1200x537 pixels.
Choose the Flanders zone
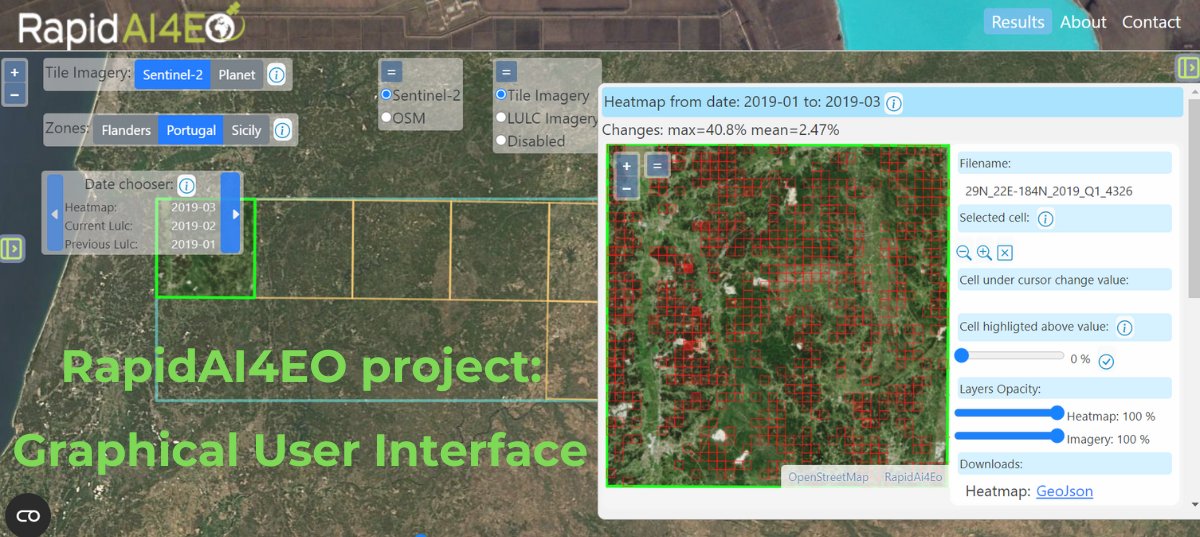click(x=126, y=130)
